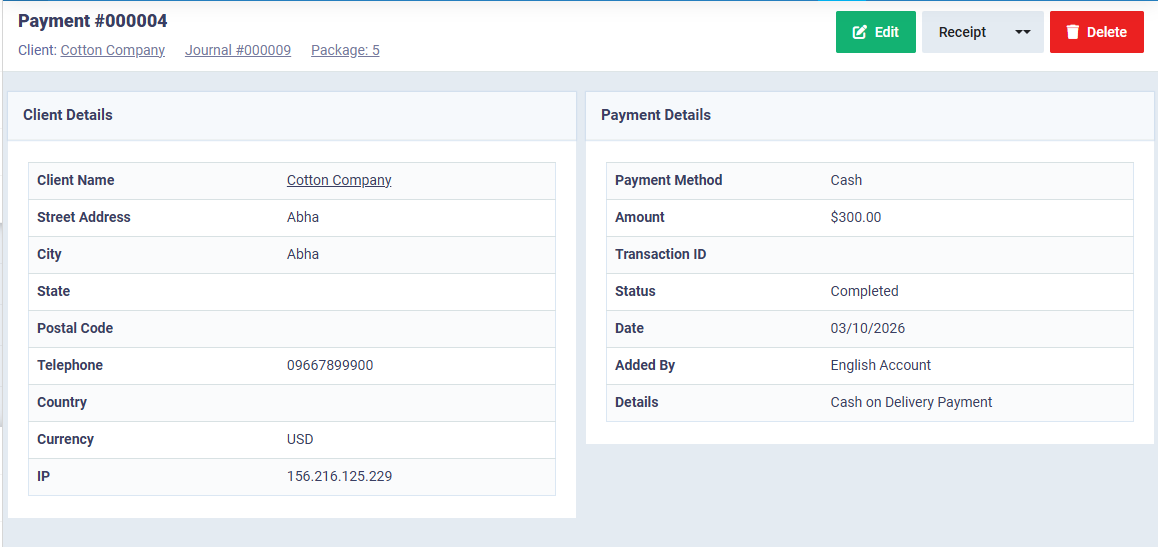Click the payment date 03/10/2026
Image resolution: width=1158 pixels, height=547 pixels.
[x=867, y=328]
